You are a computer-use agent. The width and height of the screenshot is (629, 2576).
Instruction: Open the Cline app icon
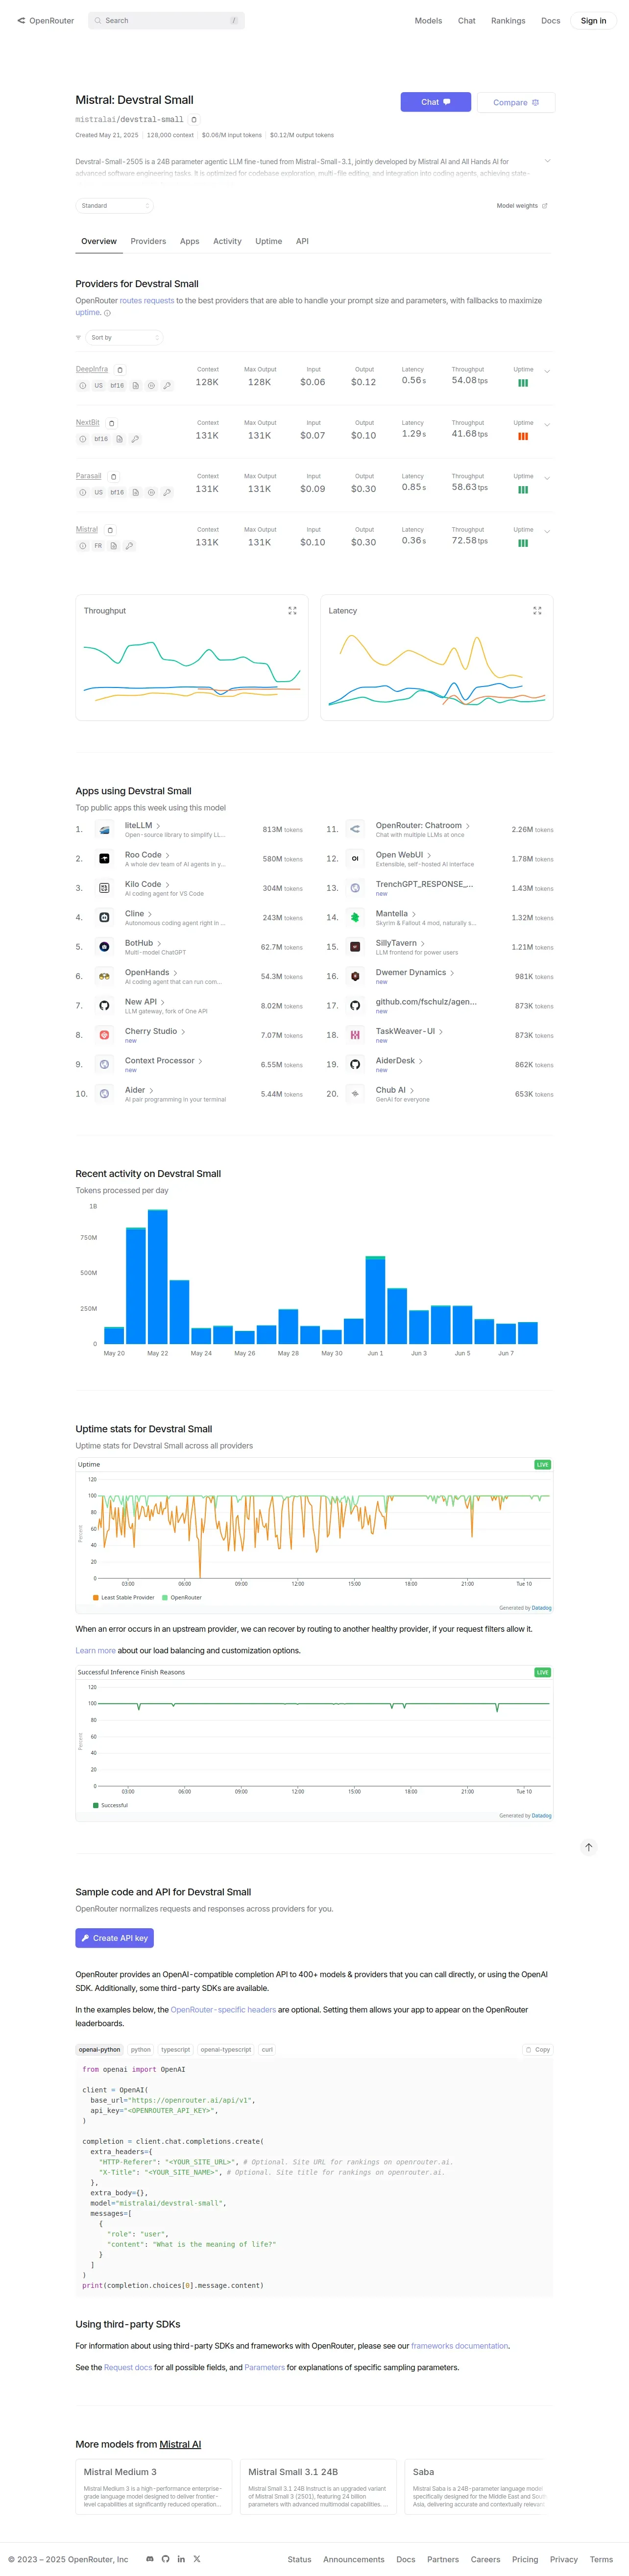tap(104, 917)
